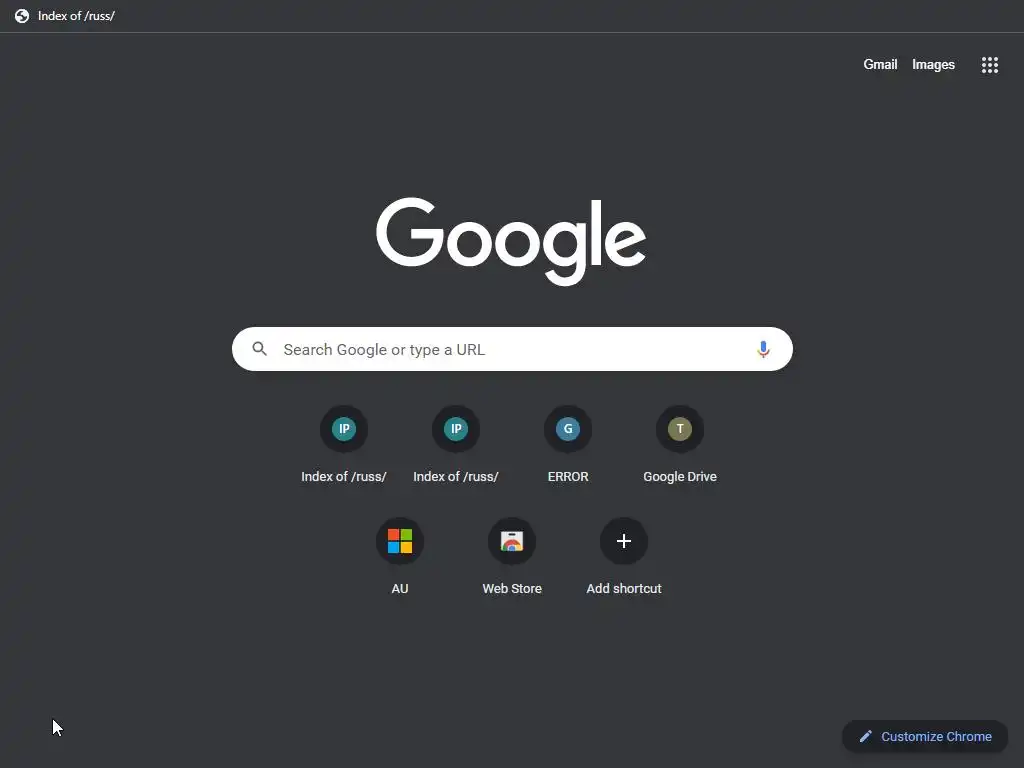Open the first Index of /russ/ shortcut

pyautogui.click(x=344, y=429)
